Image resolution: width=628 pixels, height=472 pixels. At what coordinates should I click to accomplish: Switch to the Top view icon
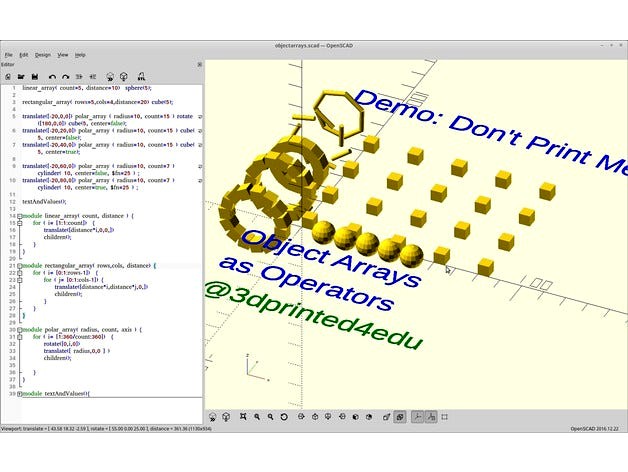pyautogui.click(x=315, y=417)
